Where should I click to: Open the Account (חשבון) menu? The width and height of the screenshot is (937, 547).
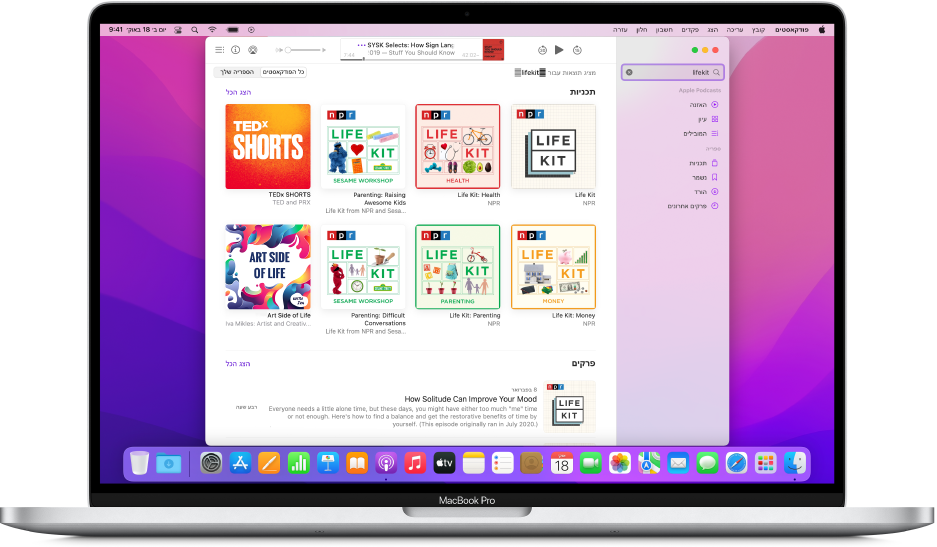click(x=664, y=29)
